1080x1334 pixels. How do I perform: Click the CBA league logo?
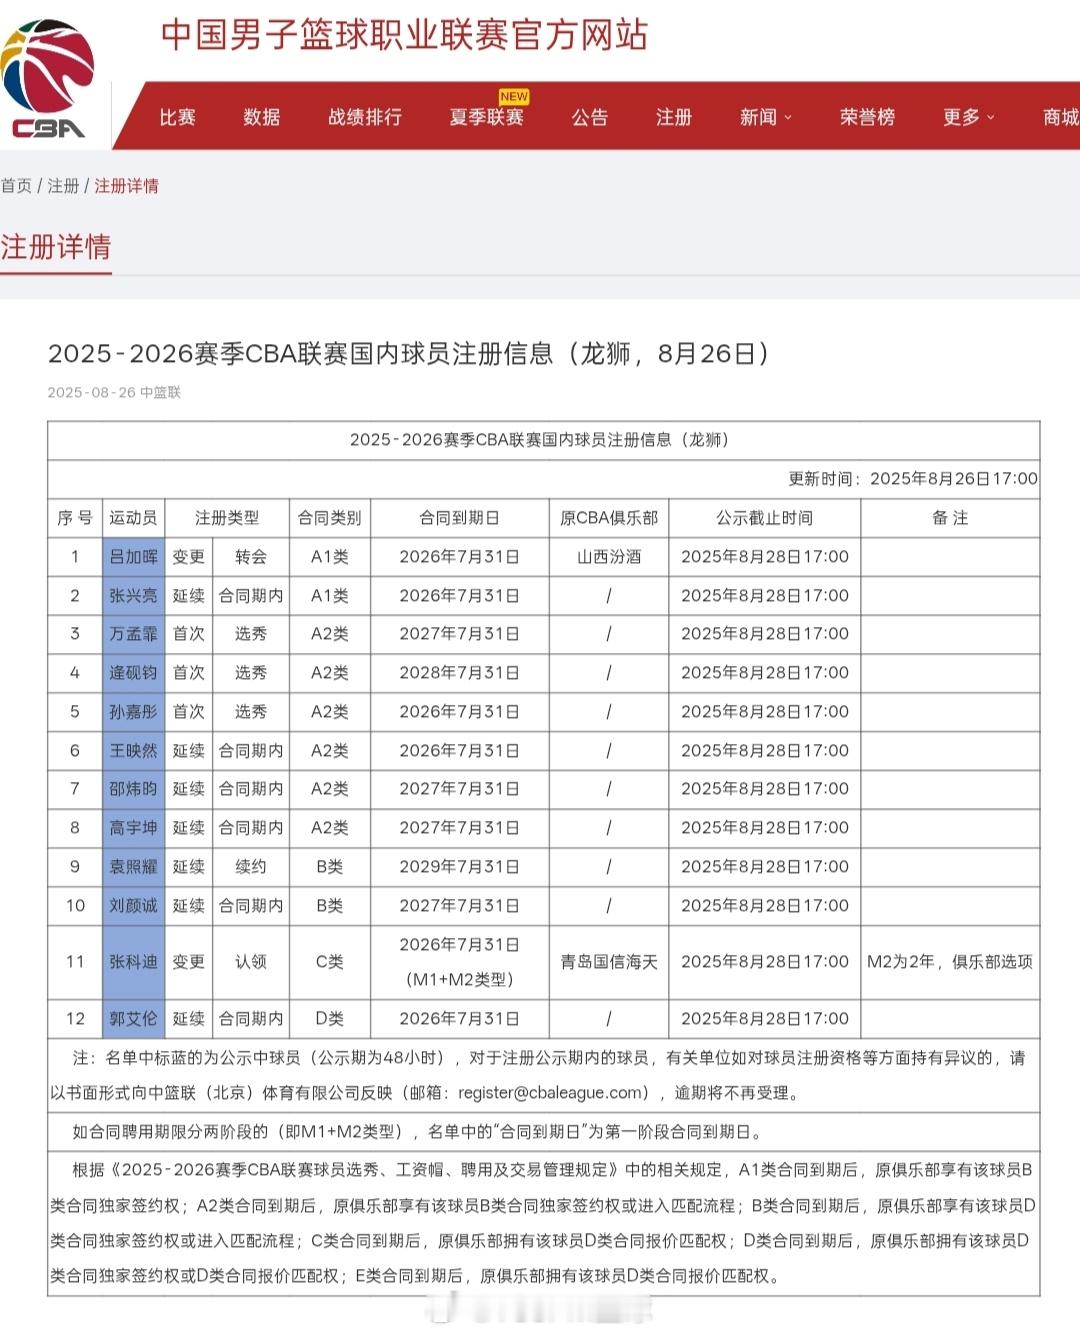click(47, 80)
